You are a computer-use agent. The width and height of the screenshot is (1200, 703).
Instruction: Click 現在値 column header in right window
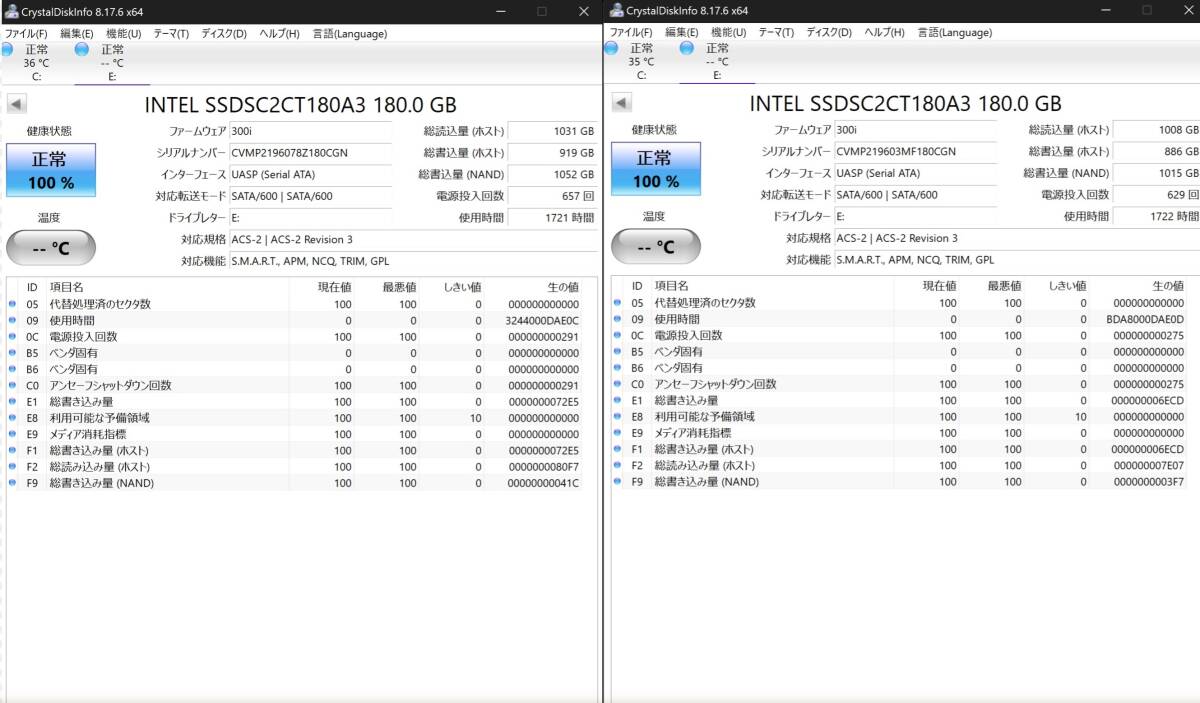click(940, 286)
